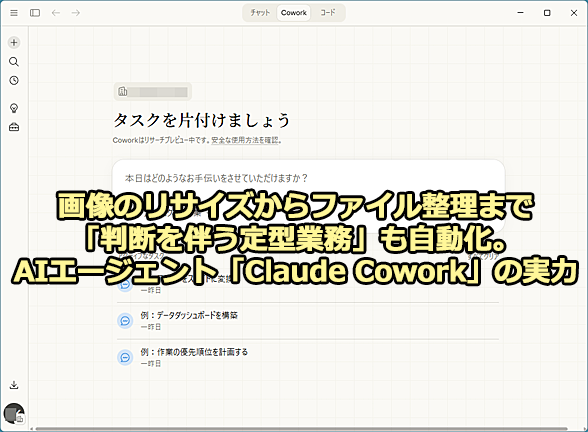Maximize the Claude window
Image resolution: width=588 pixels, height=432 pixels.
[x=547, y=13]
